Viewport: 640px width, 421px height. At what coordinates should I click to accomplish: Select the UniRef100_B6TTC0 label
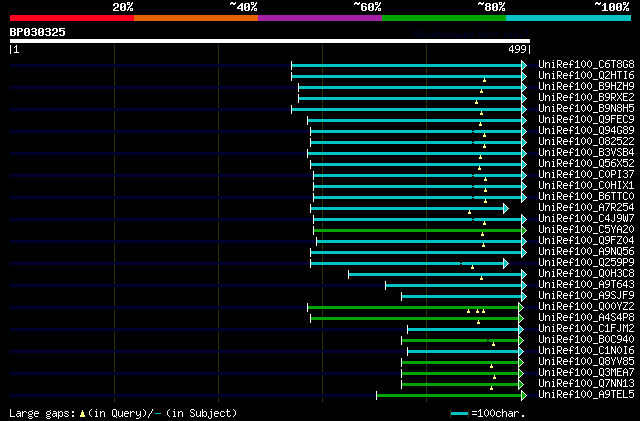[586, 197]
